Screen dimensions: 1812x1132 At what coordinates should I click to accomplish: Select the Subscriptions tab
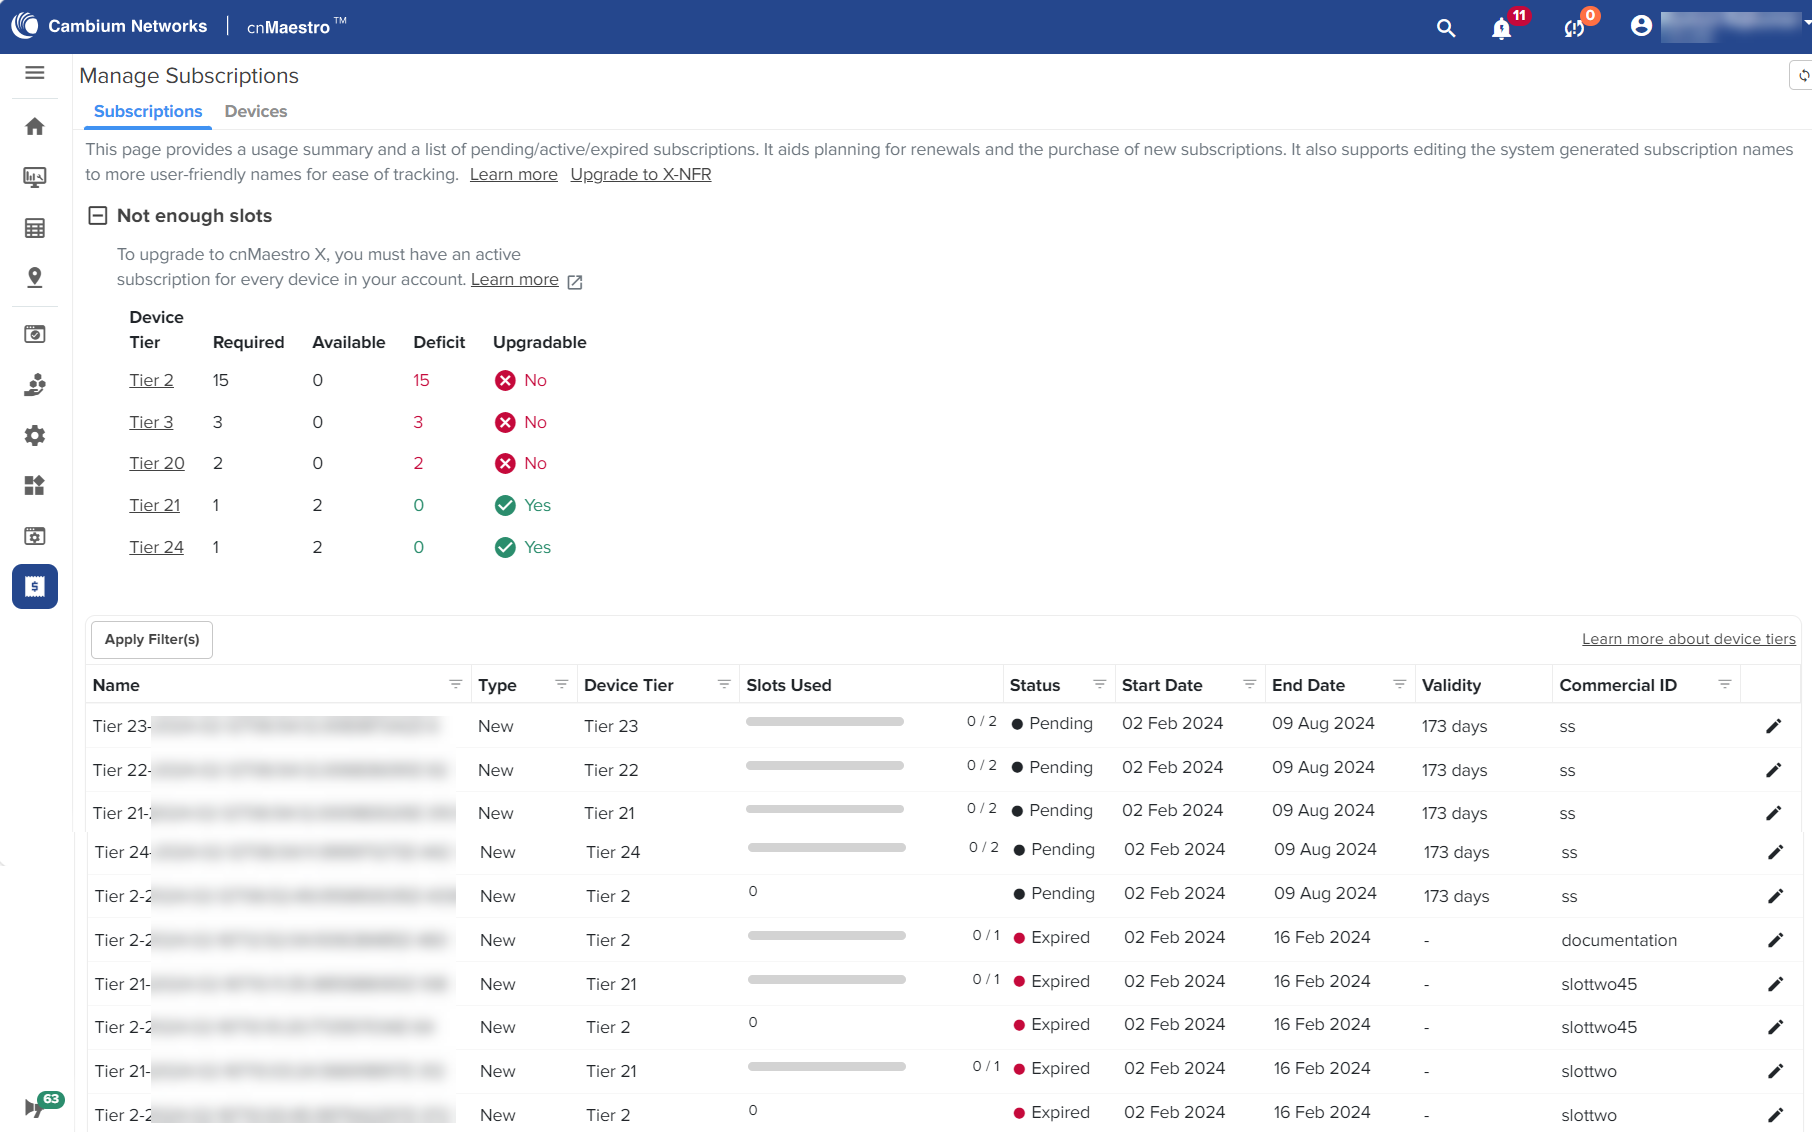click(148, 112)
